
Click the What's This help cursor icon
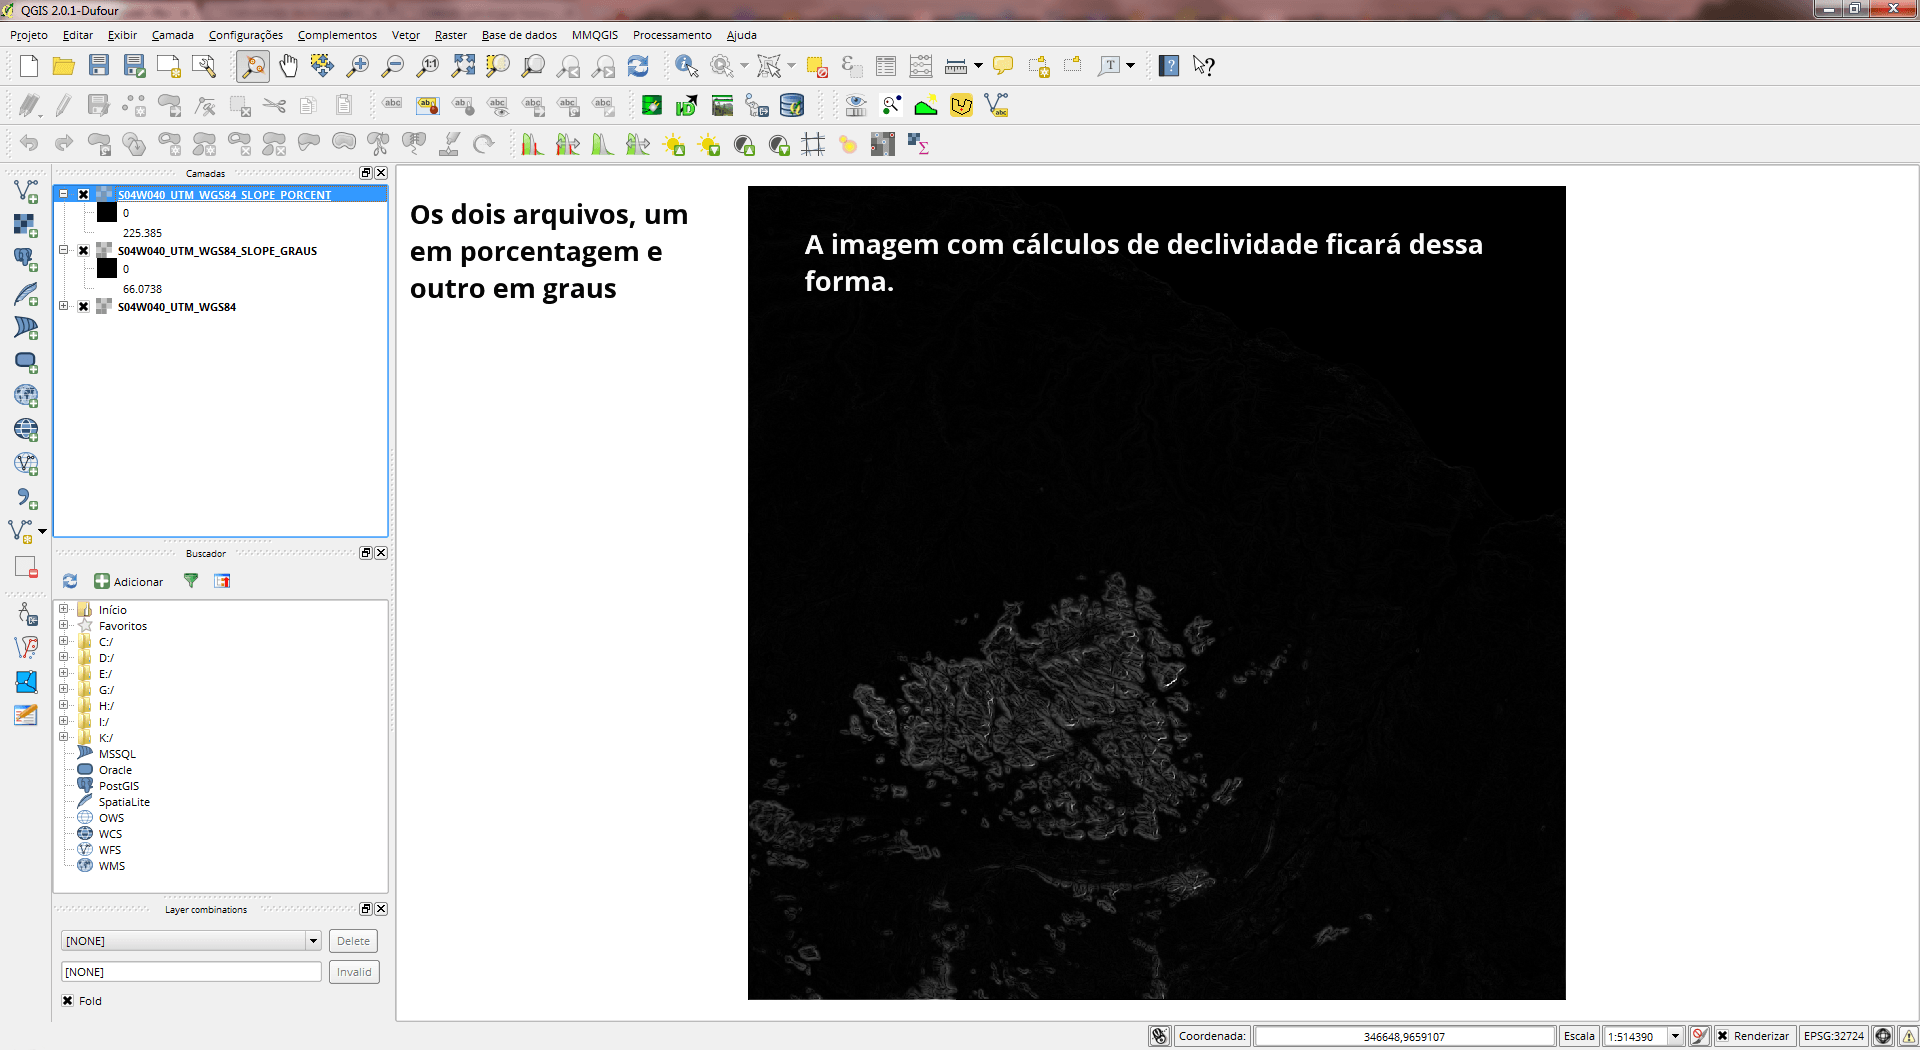click(1204, 66)
